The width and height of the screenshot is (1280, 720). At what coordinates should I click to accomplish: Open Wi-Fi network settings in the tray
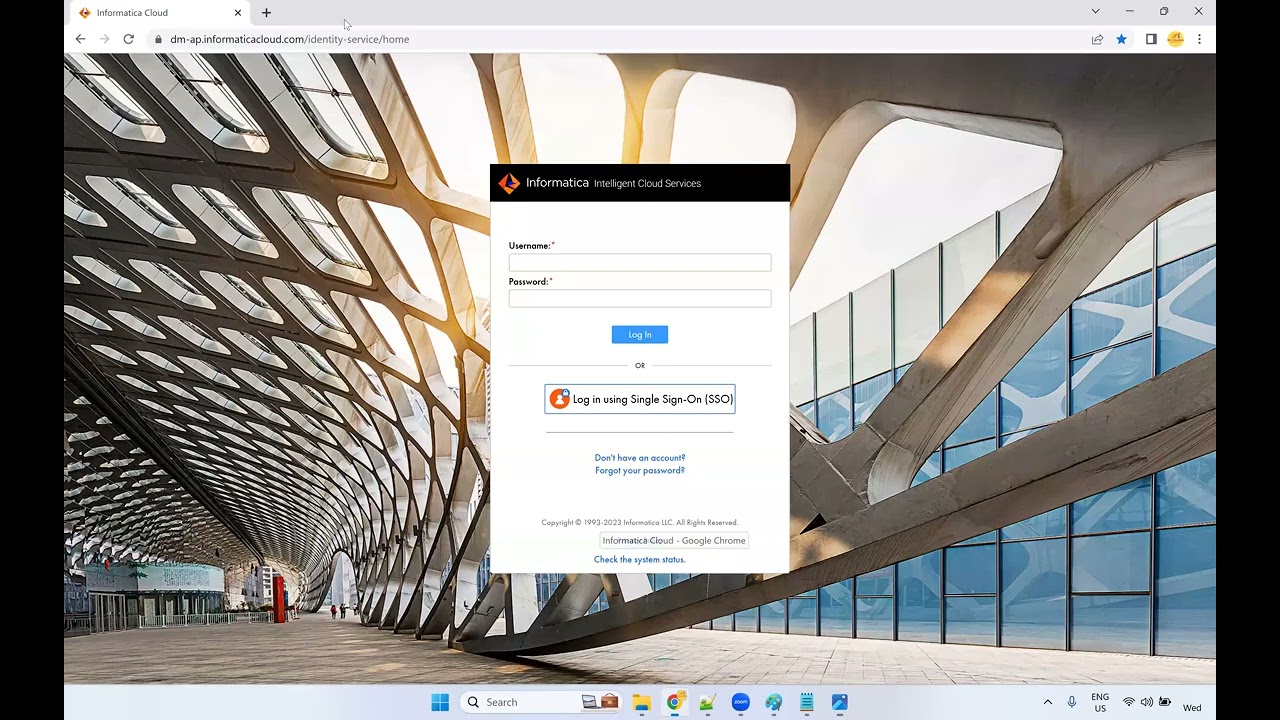coord(1129,702)
